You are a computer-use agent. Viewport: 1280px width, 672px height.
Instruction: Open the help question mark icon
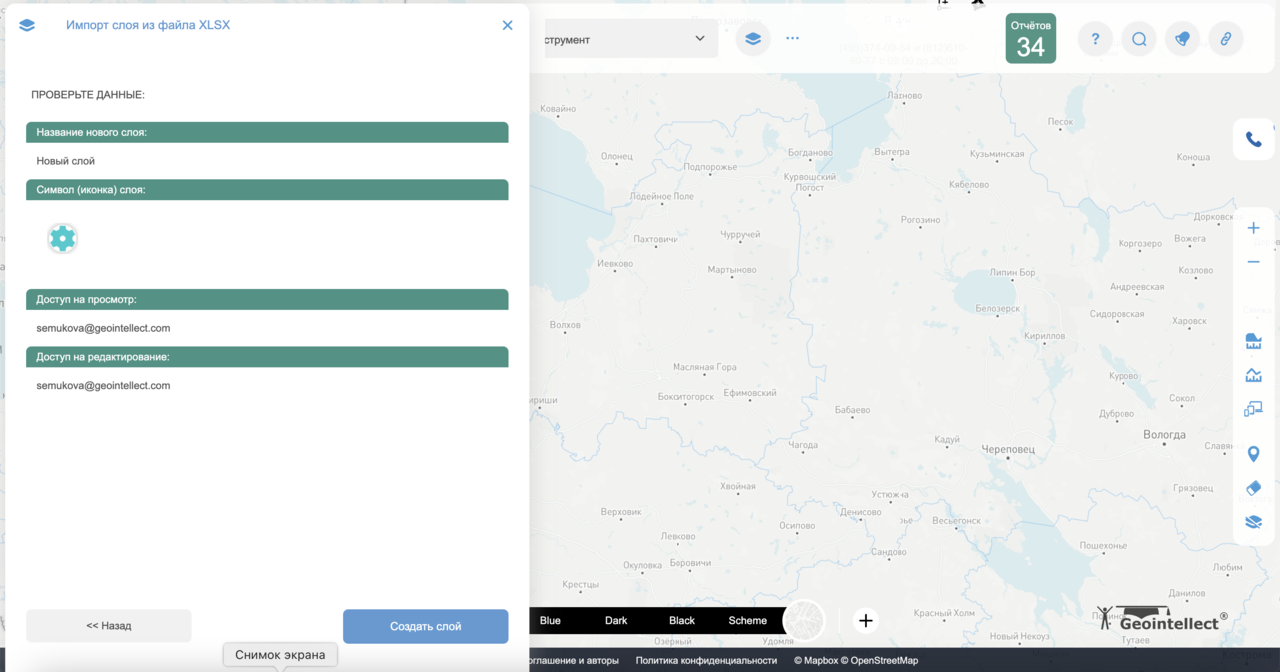pyautogui.click(x=1094, y=38)
